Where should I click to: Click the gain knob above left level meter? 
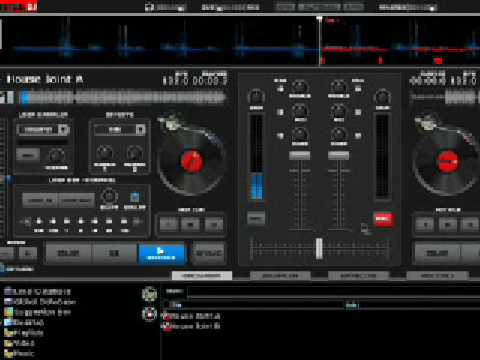coord(256,97)
